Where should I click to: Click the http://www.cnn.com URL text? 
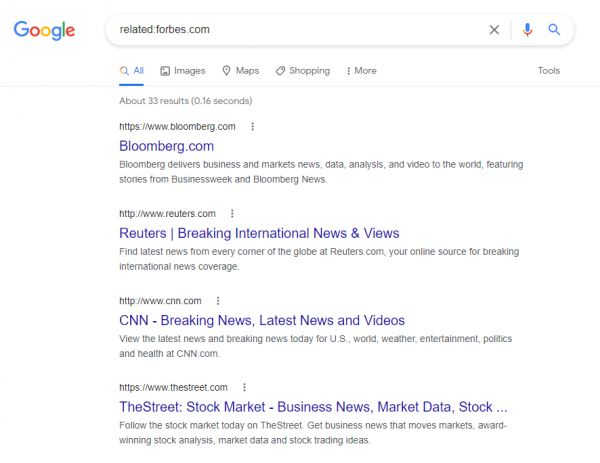tap(160, 301)
